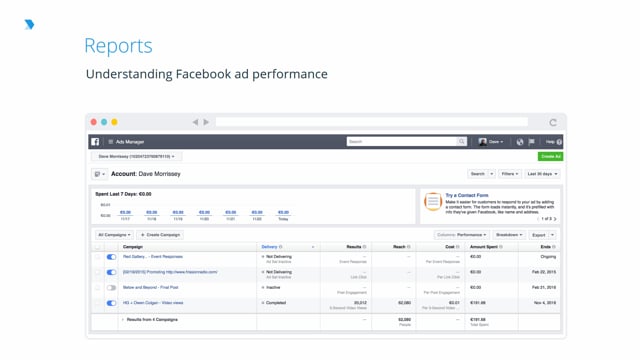Click the Create Campaign button
Viewport: 640px width, 360px height.
pos(160,235)
